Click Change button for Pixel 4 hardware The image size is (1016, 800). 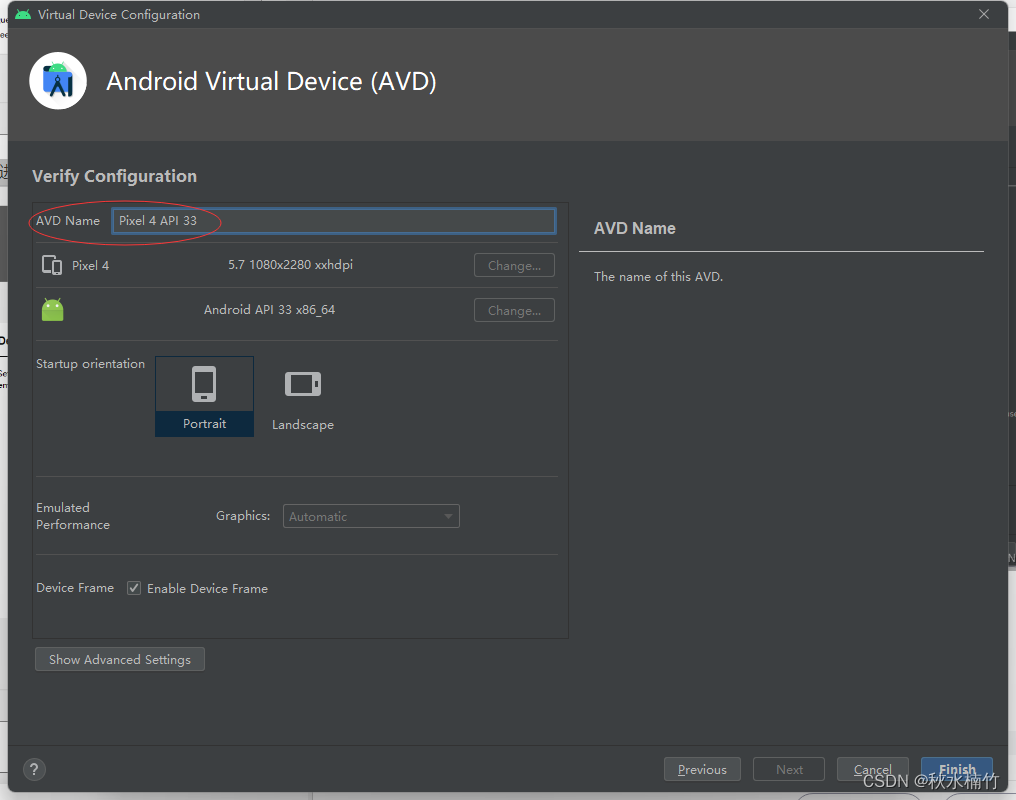tap(514, 266)
